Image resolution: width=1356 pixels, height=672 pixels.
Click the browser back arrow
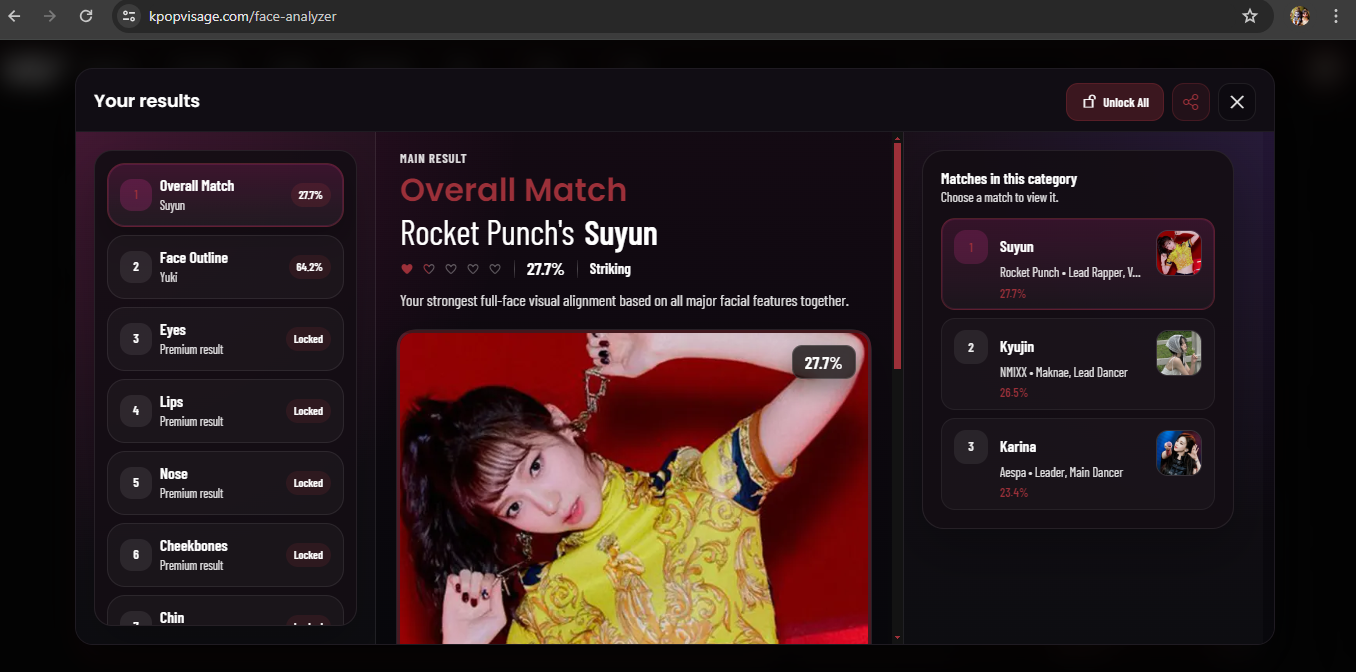coord(15,16)
